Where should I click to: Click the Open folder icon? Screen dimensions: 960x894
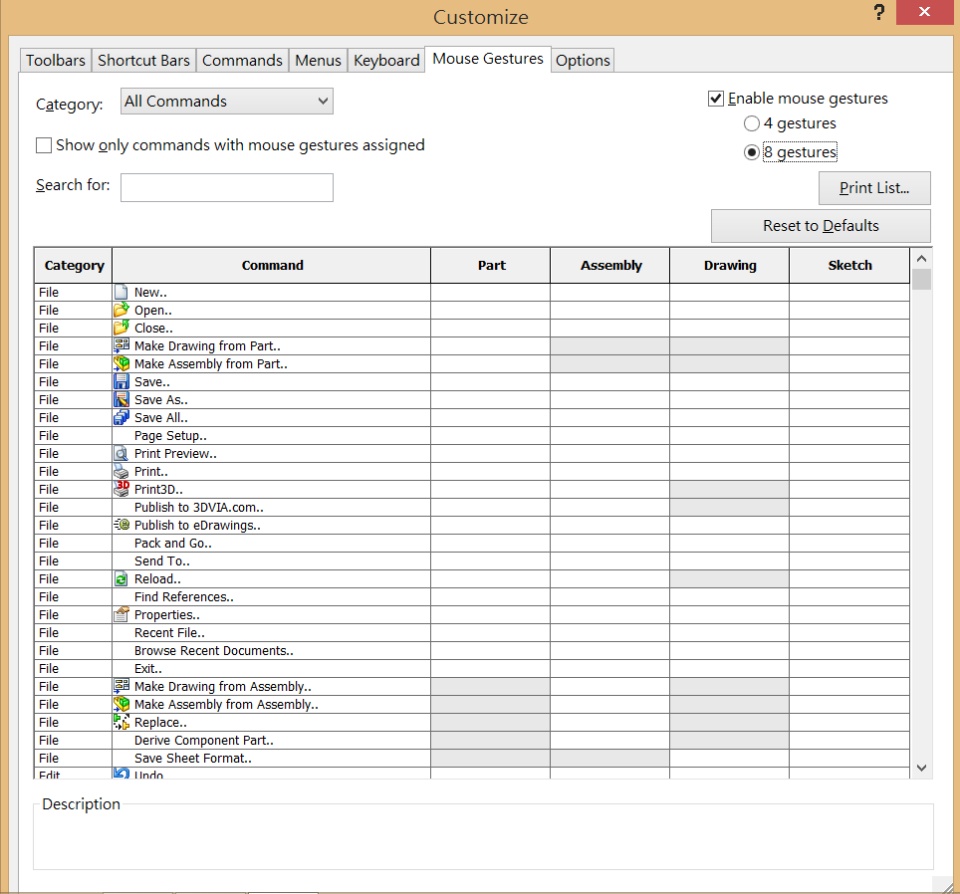point(121,310)
